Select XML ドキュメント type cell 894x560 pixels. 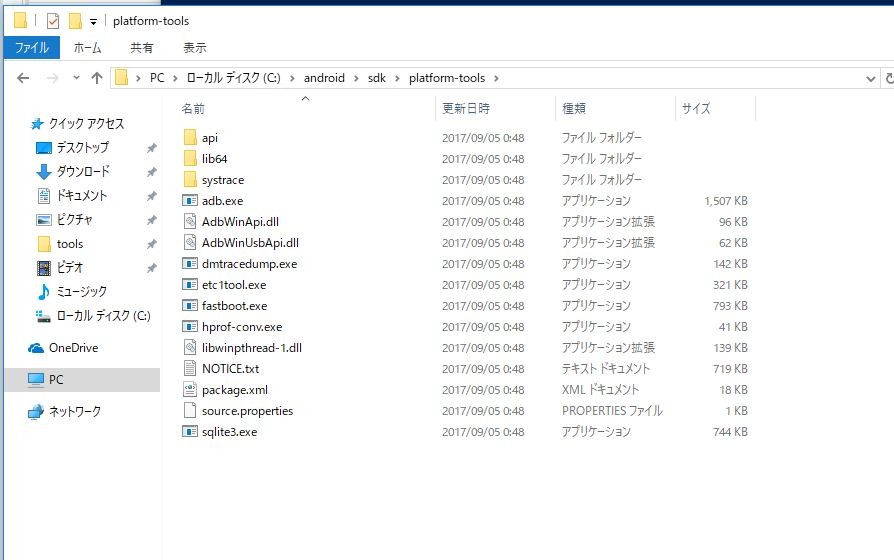coord(600,389)
